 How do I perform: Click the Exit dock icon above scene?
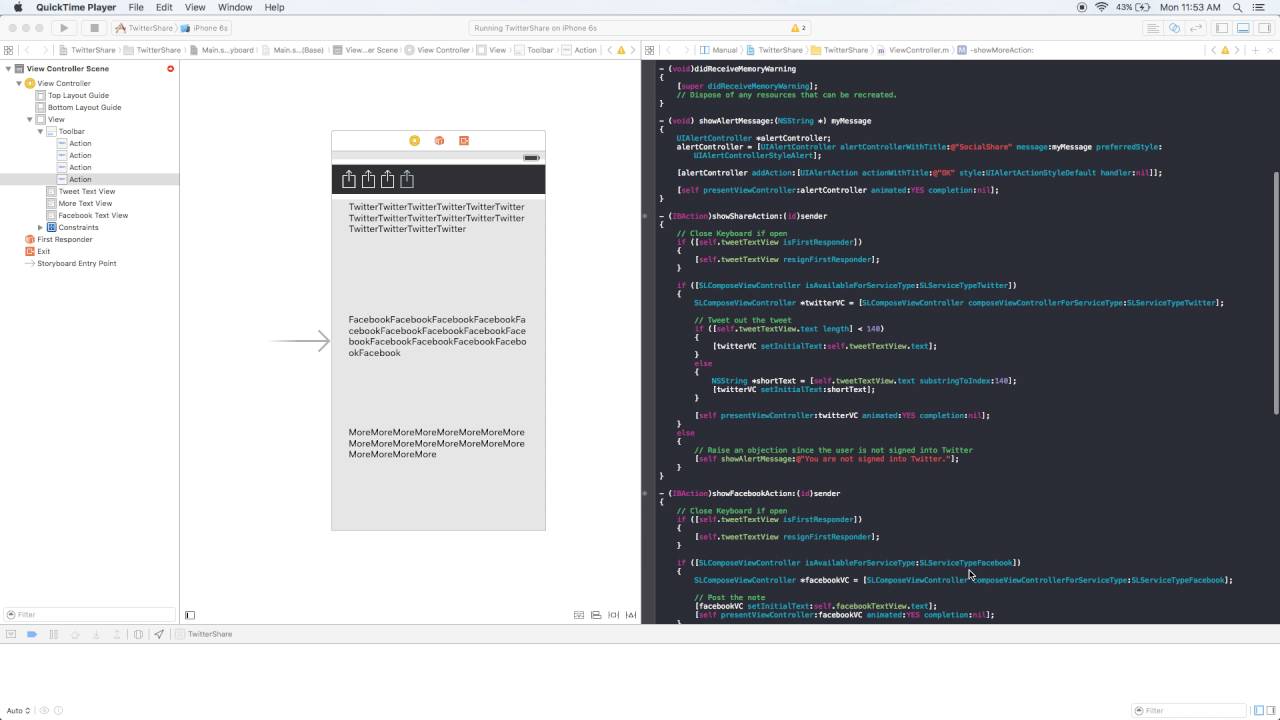464,141
